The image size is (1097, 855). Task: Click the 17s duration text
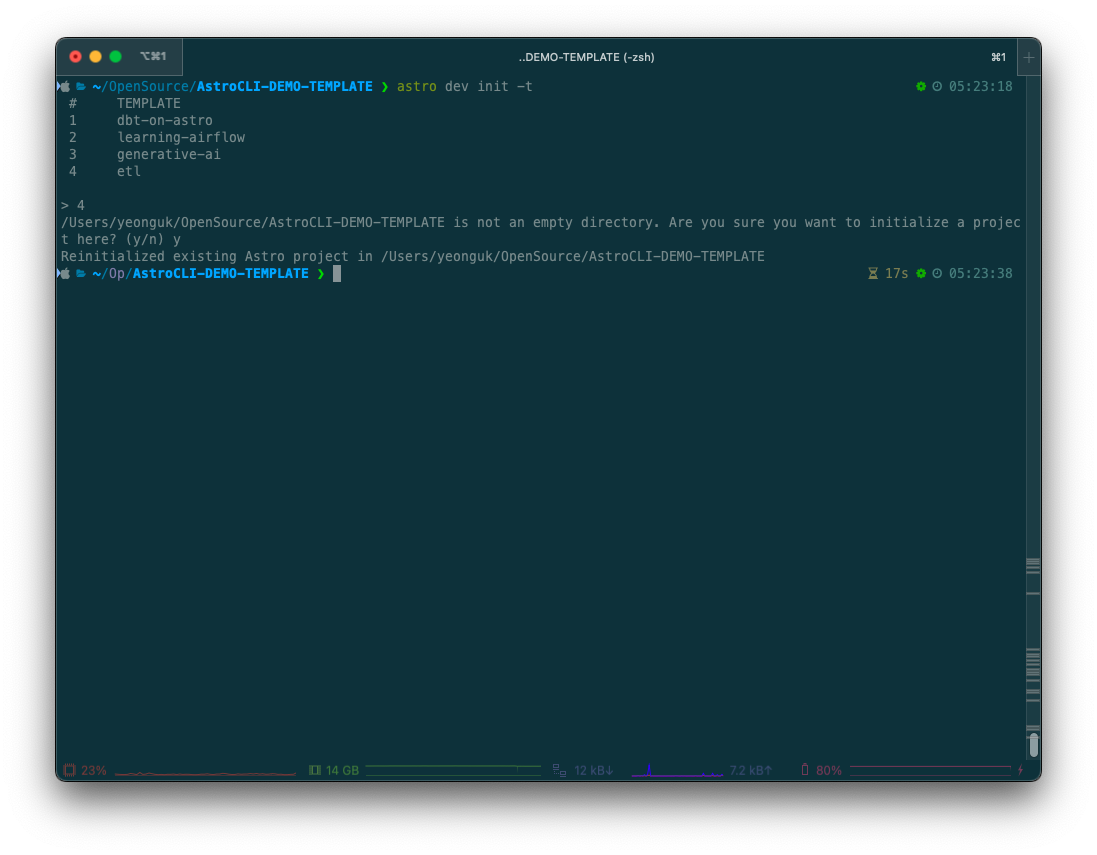pyautogui.click(x=896, y=274)
